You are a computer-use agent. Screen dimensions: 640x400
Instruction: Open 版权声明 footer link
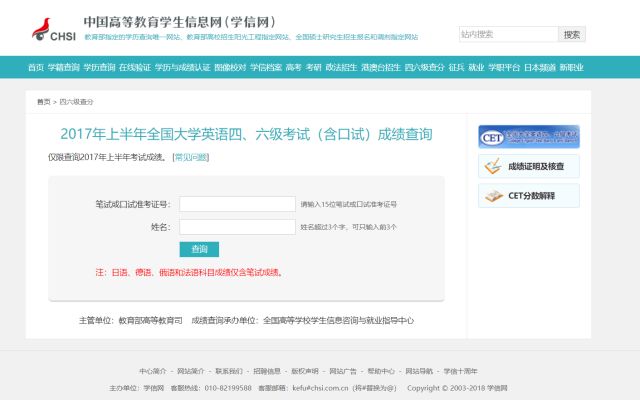pos(305,371)
